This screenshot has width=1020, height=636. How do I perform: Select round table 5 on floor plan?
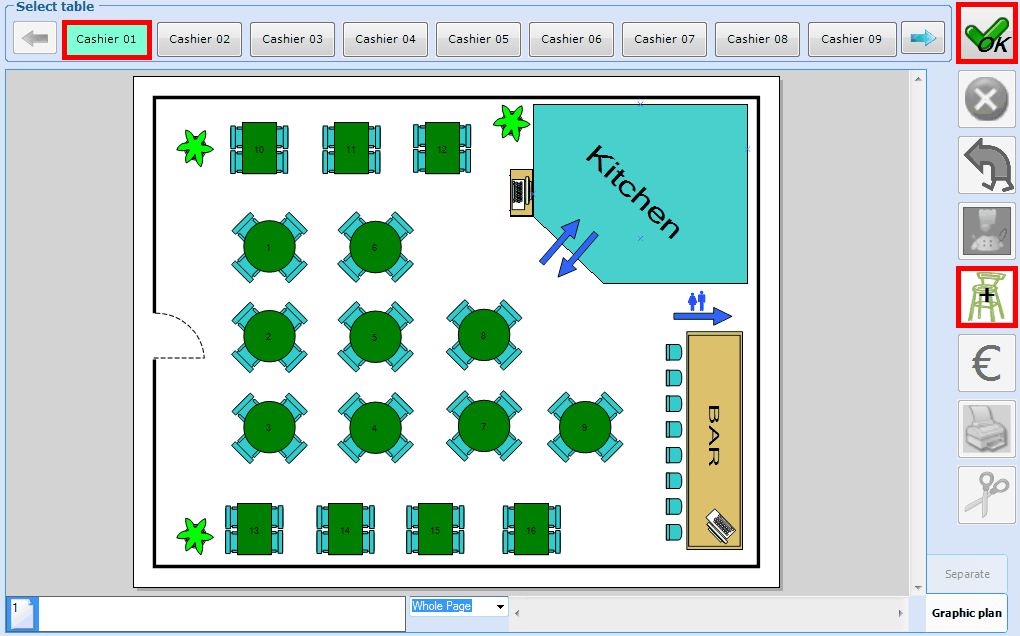point(375,337)
